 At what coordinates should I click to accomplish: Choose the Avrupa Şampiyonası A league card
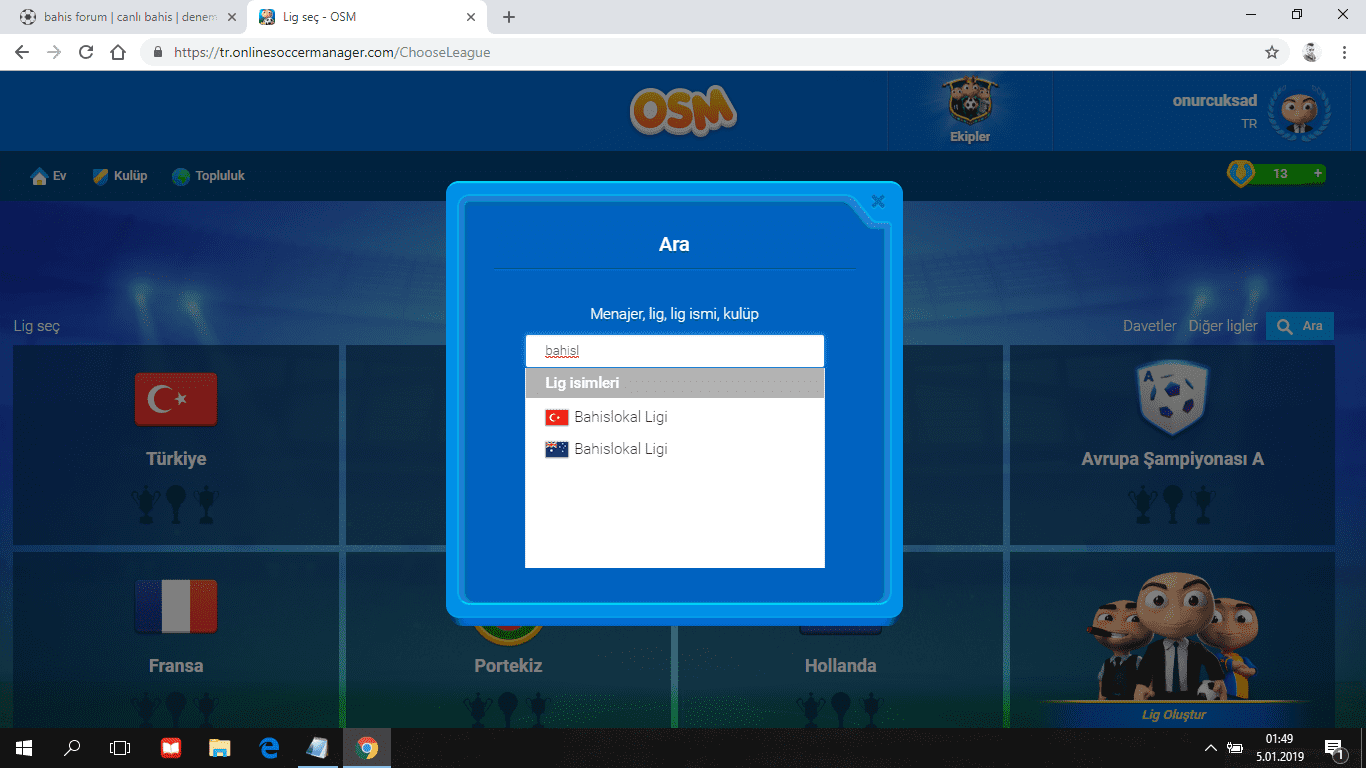[x=1172, y=445]
